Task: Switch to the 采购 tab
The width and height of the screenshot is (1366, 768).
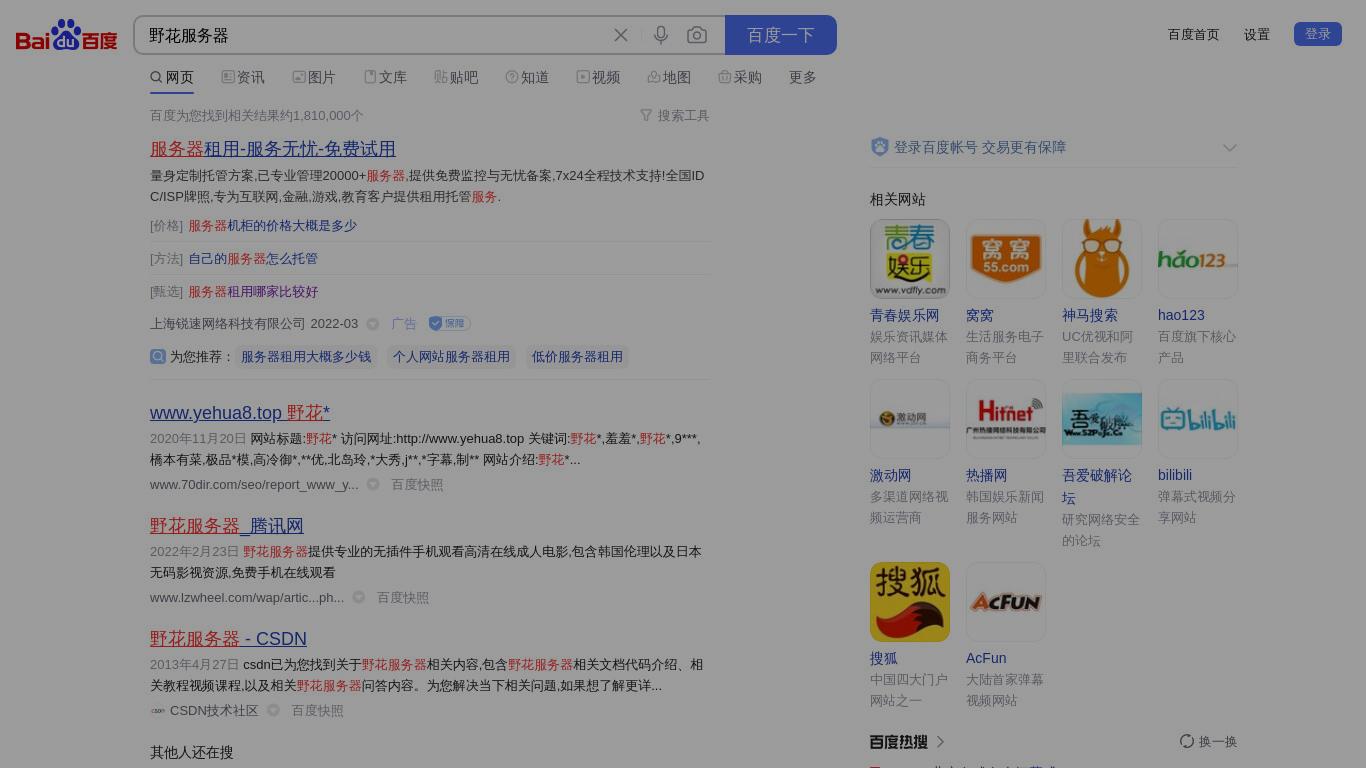Action: click(x=740, y=77)
